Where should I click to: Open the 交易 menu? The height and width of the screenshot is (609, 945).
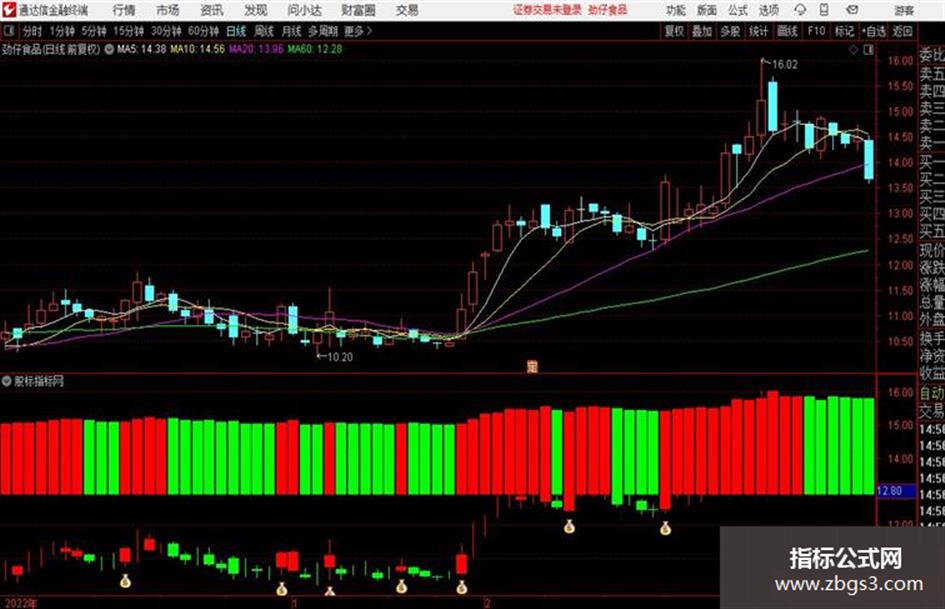click(x=407, y=10)
